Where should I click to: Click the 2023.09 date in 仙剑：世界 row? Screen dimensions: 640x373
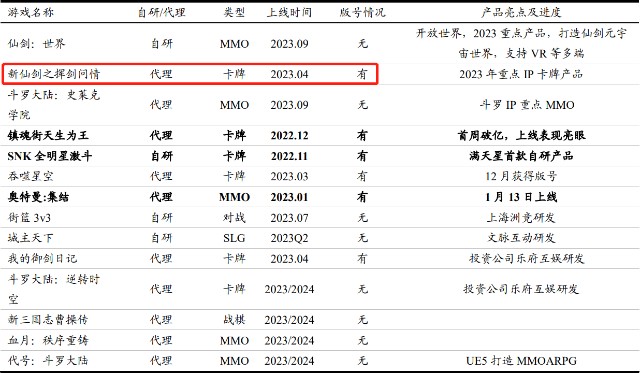289,44
